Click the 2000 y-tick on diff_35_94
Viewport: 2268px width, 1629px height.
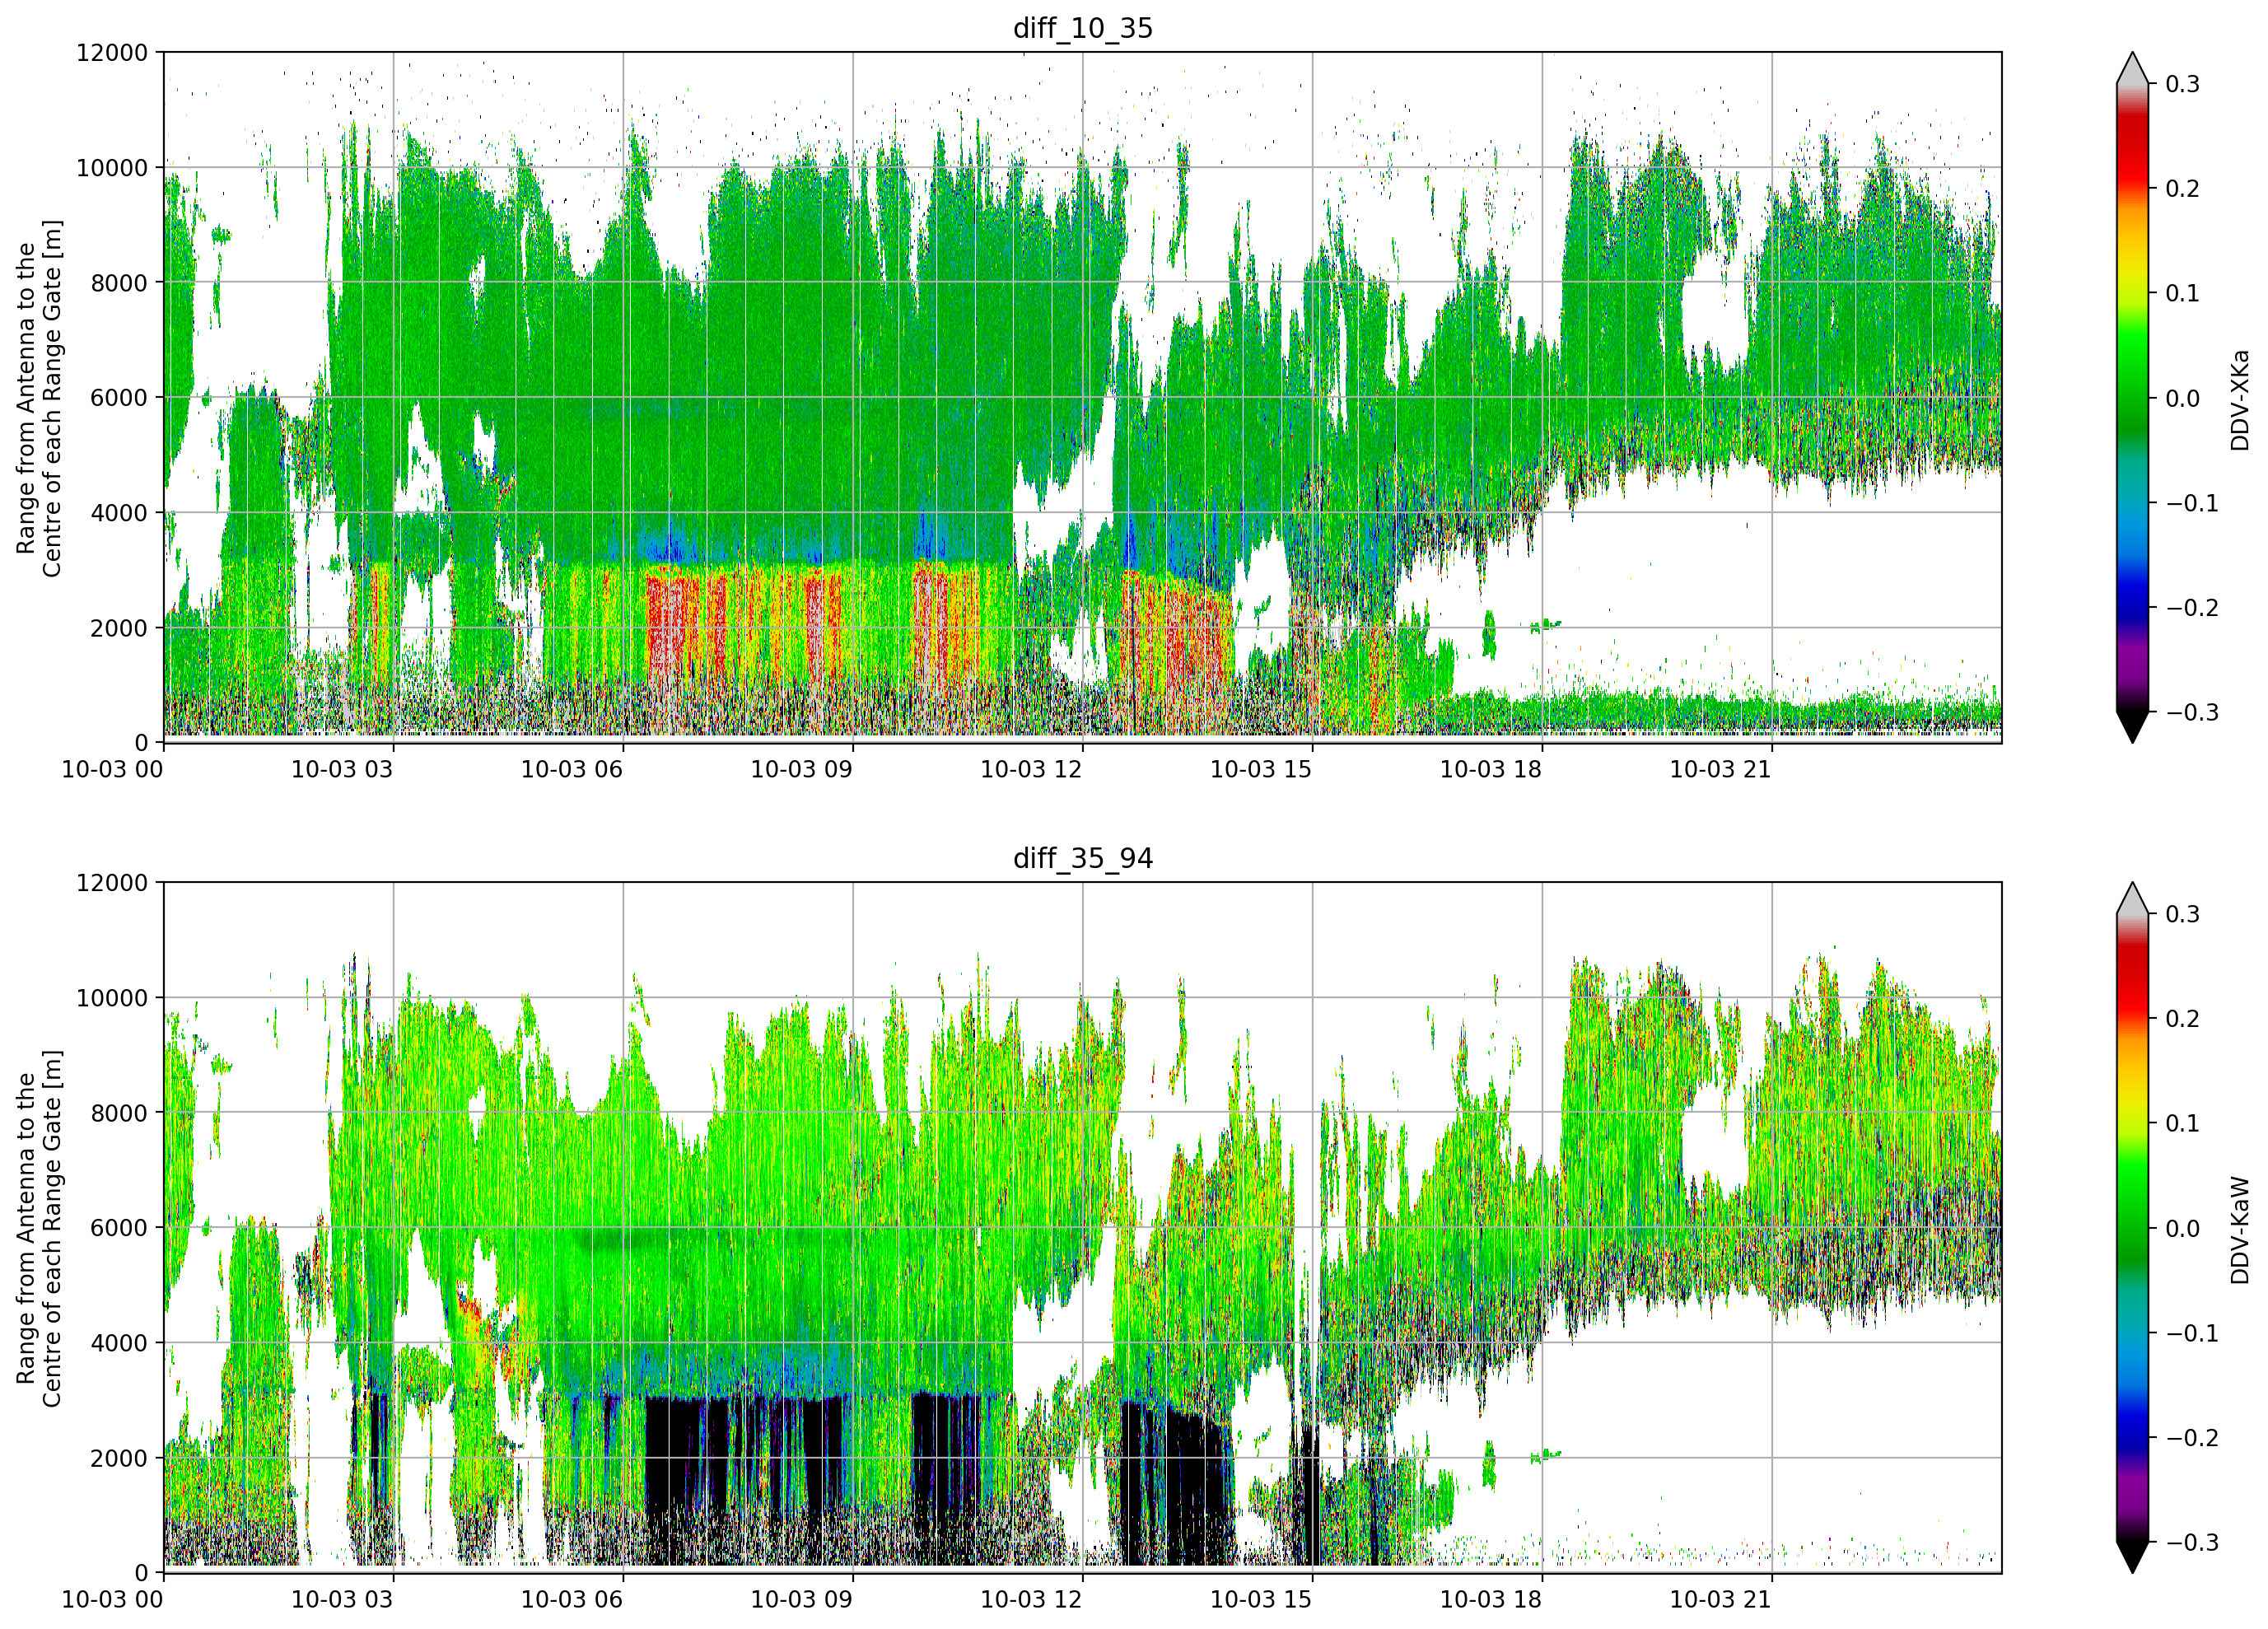119,1458
